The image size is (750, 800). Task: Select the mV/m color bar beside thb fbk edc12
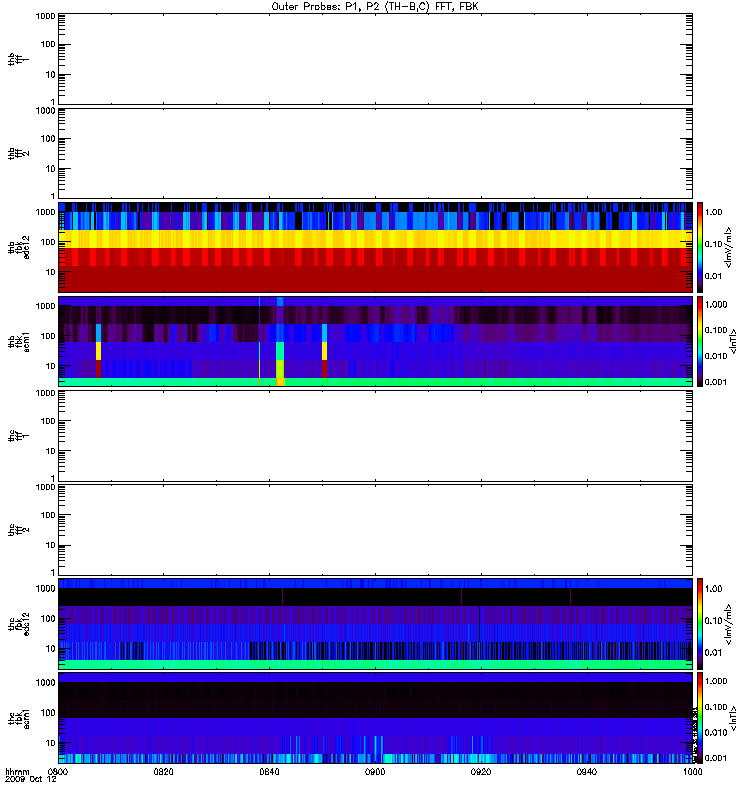(700, 247)
